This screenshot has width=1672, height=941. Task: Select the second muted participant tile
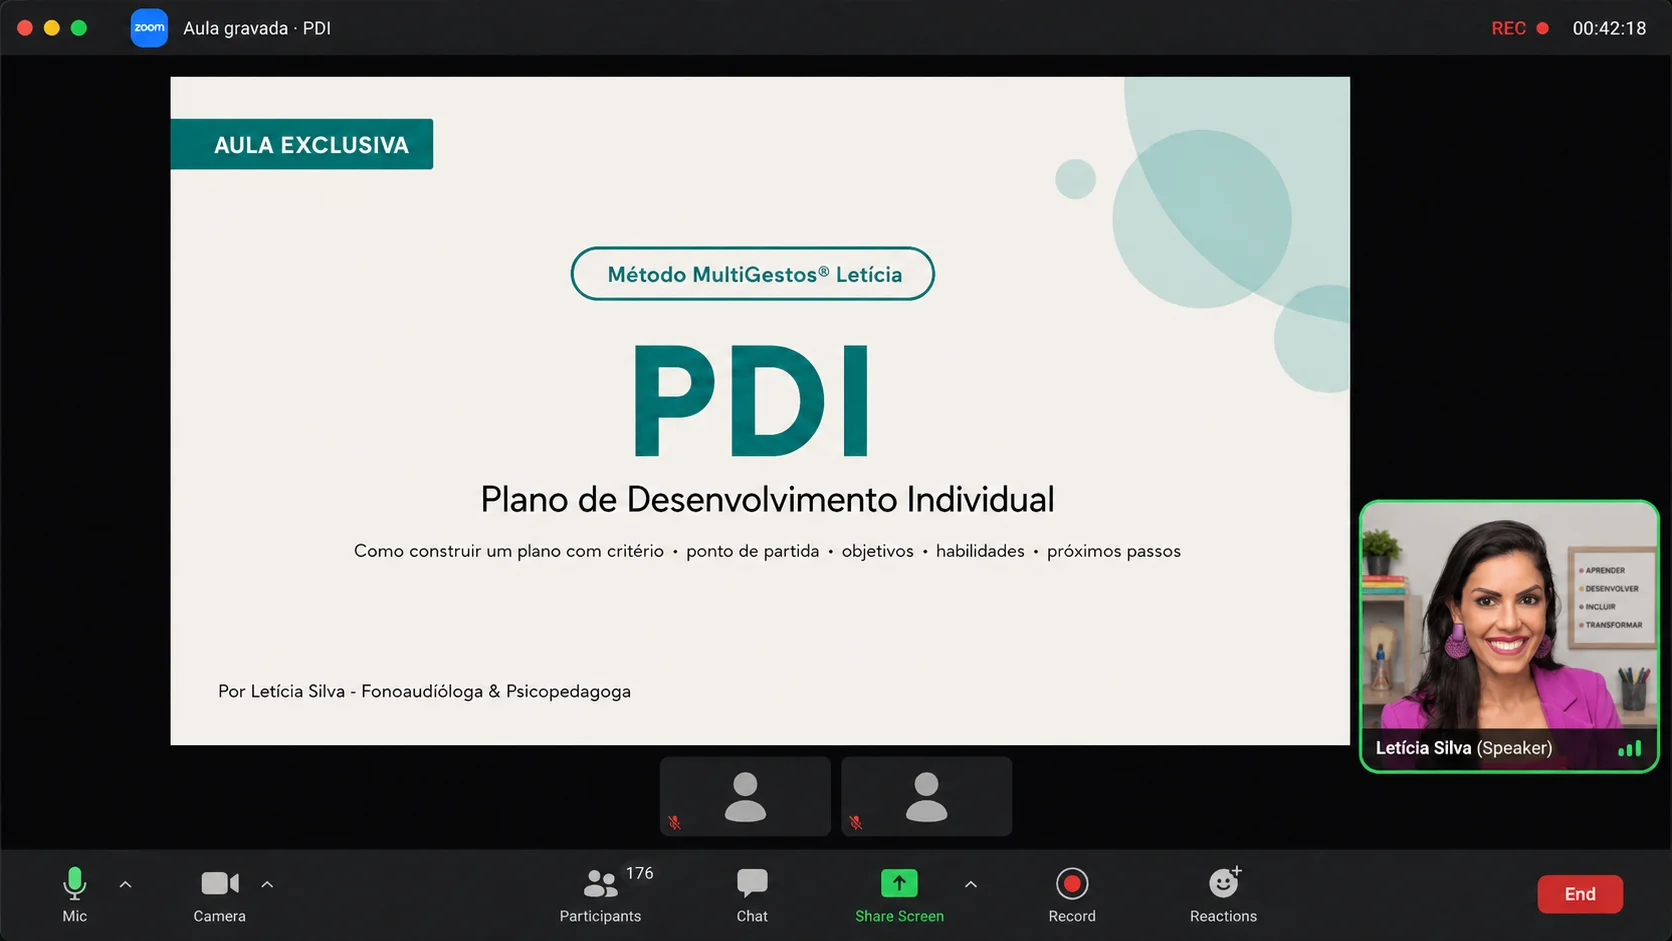(926, 796)
